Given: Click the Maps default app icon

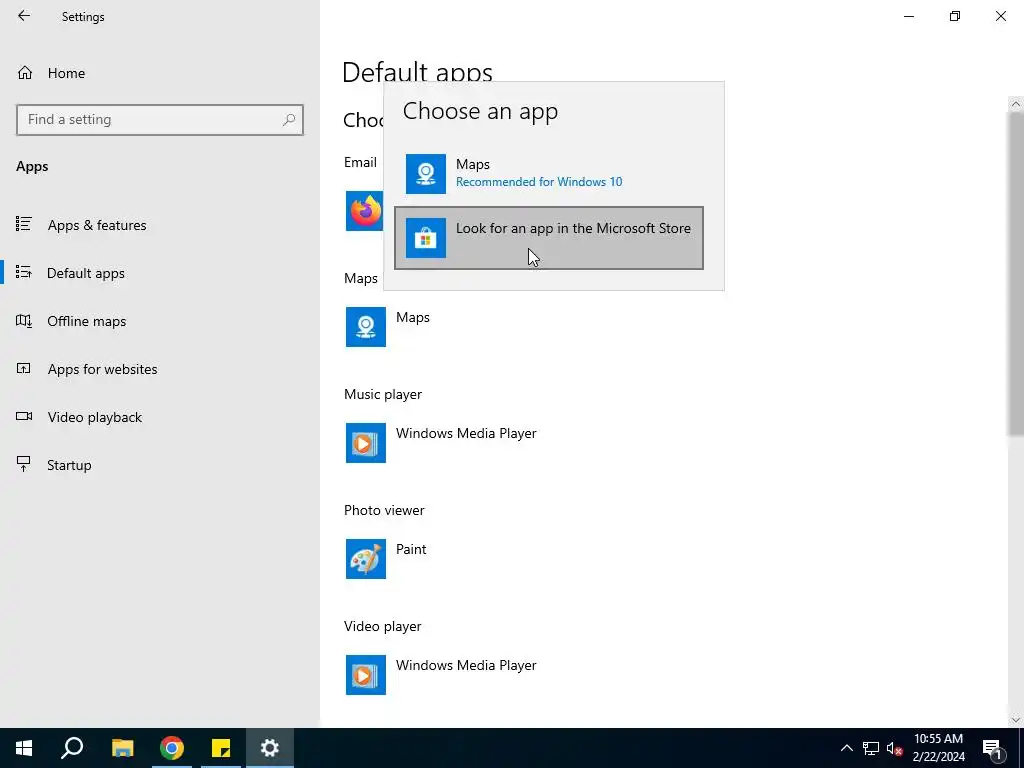Looking at the screenshot, I should (366, 327).
